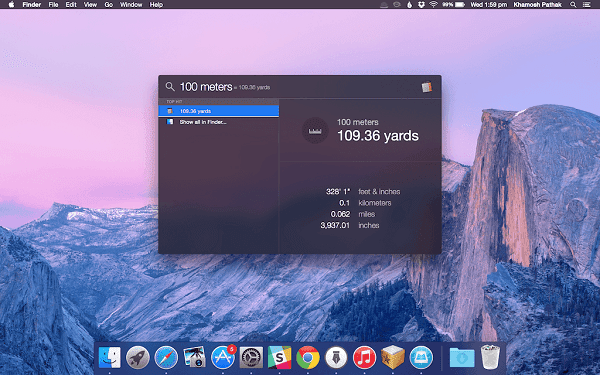Click the Wed 1:59 pm clock
The height and width of the screenshot is (375, 600).
[489, 5]
